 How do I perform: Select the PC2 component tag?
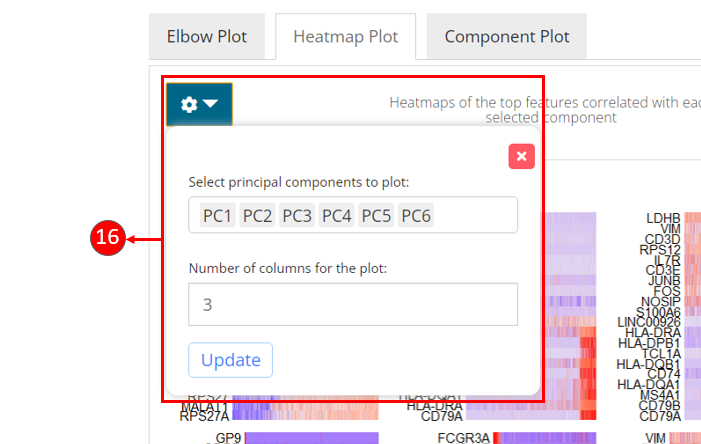click(257, 215)
